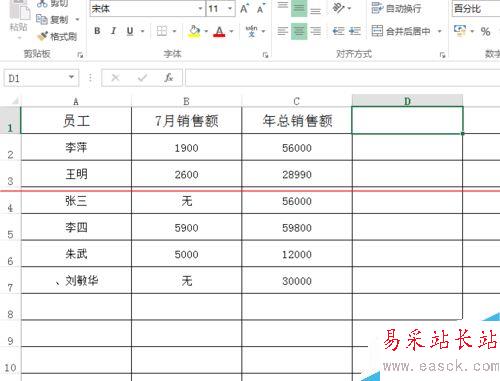Viewport: 500px width, 381px height.
Task: Click the text orientation icon
Action: click(338, 8)
